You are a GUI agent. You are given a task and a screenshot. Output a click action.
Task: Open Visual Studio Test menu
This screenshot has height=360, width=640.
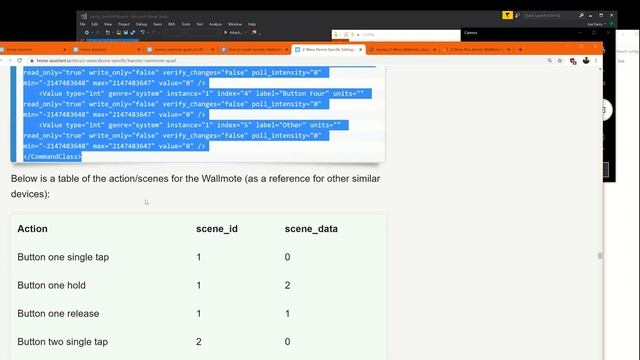200,24
